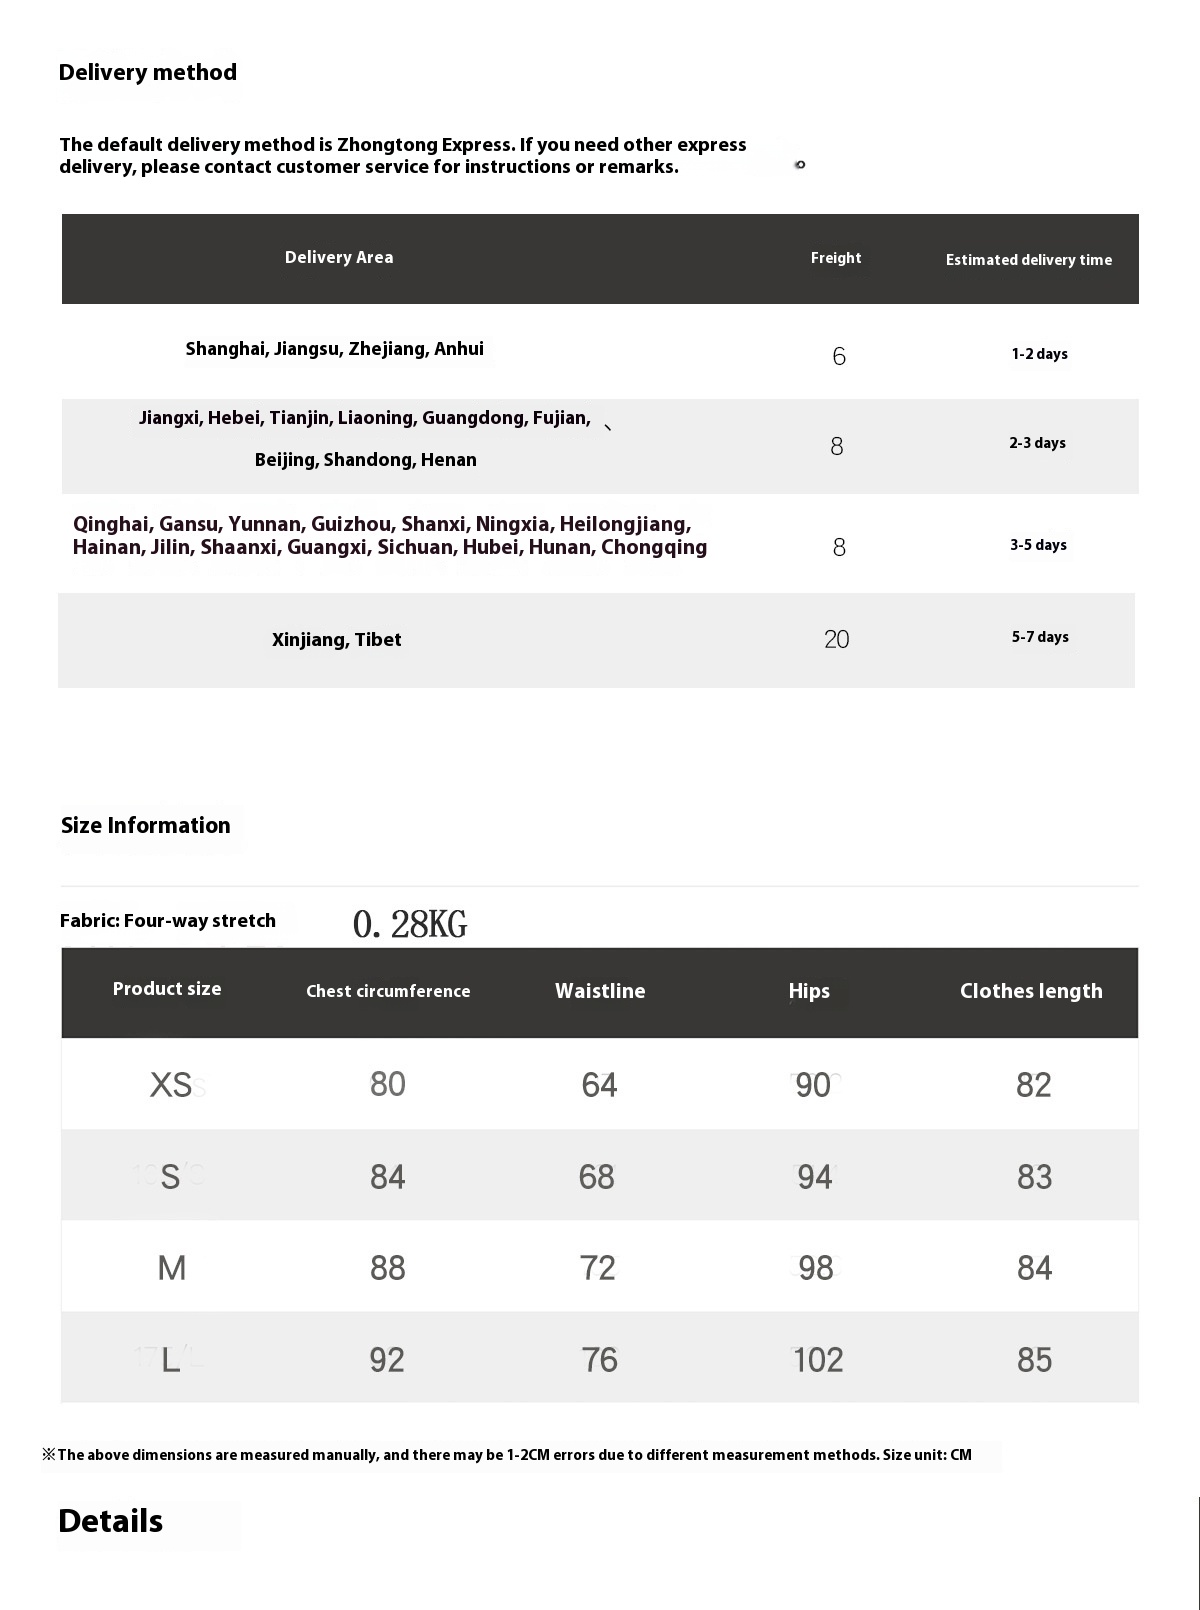Click the Delivery method heading
Screen dimensions: 1200x1610
tap(148, 72)
